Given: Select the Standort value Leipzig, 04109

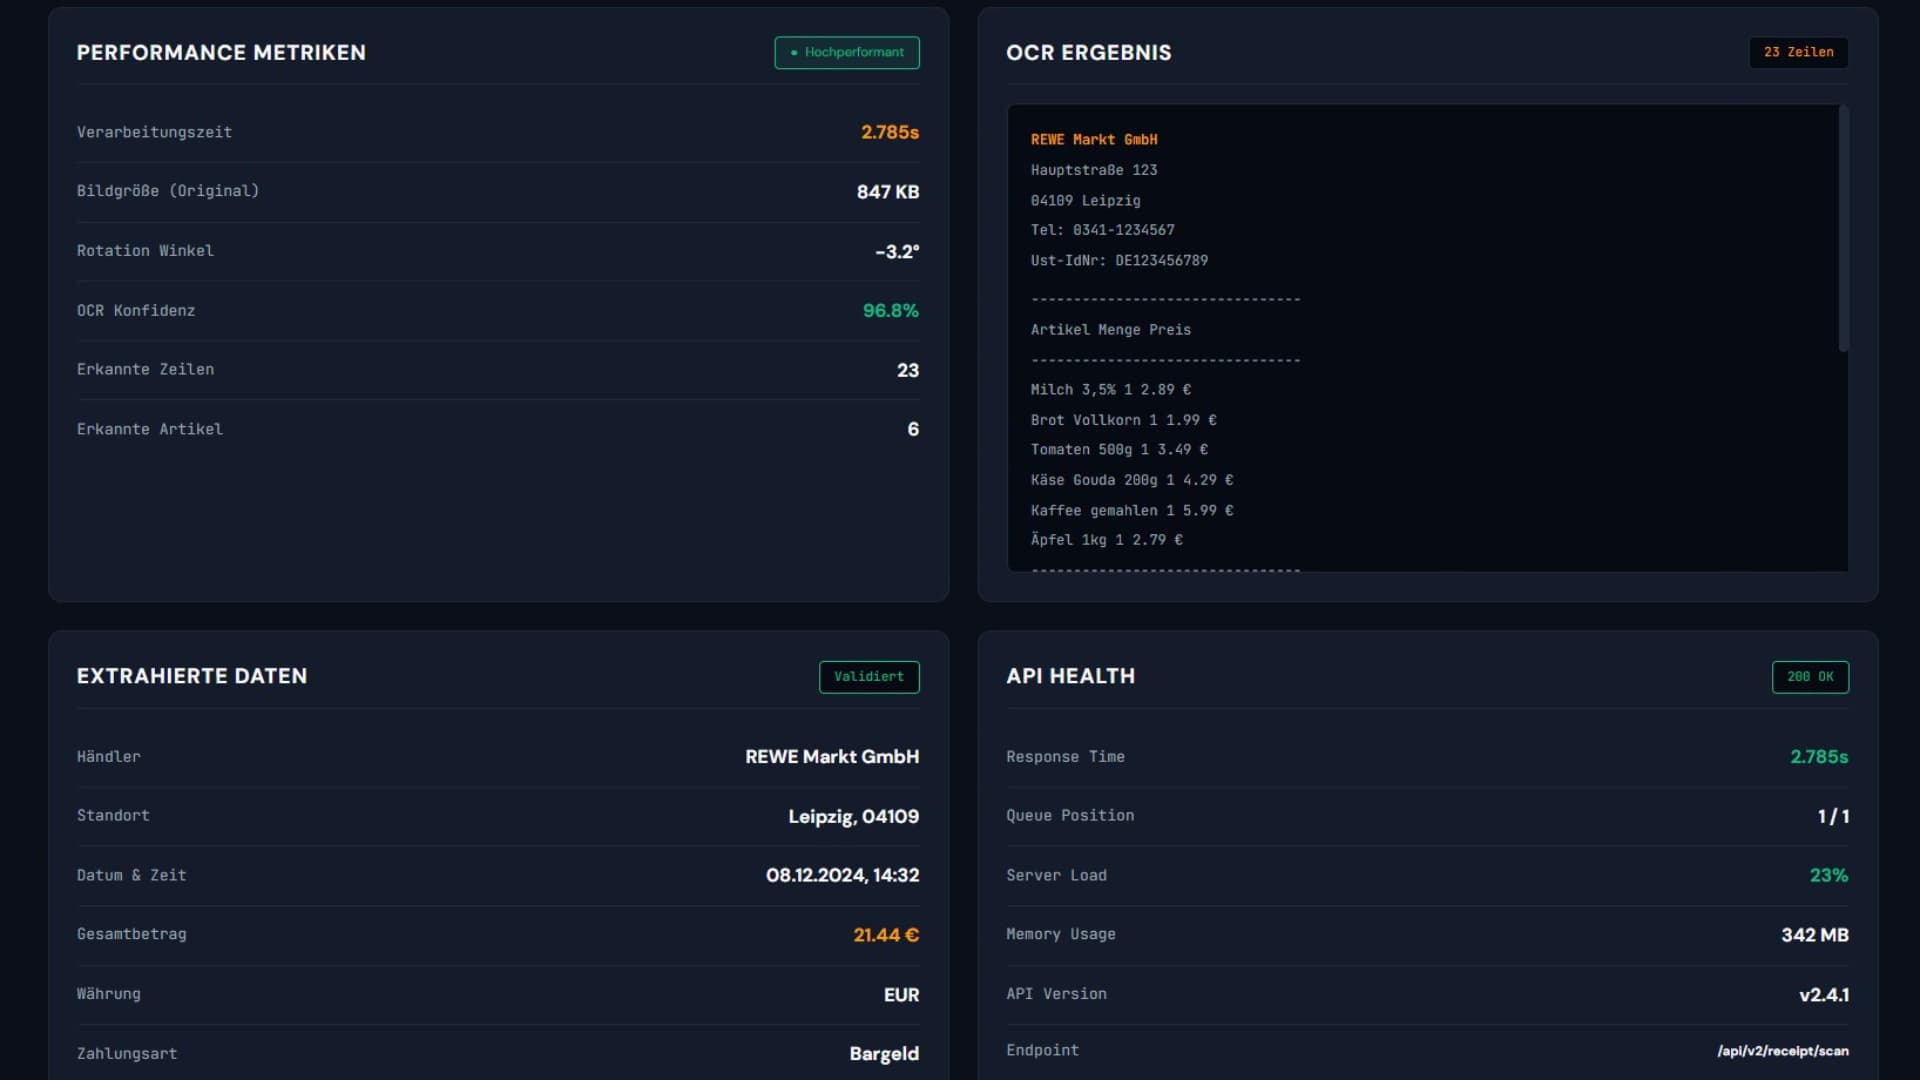Looking at the screenshot, I should click(854, 816).
